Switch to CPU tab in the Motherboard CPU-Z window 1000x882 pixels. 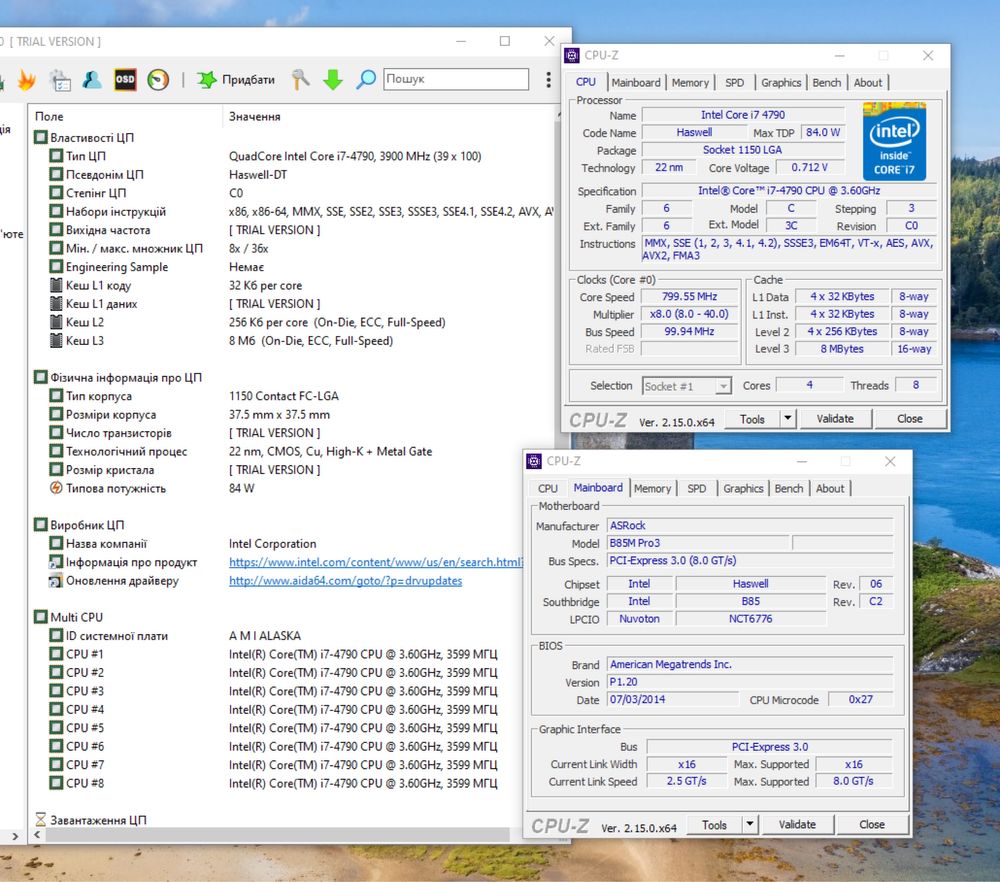tap(548, 489)
